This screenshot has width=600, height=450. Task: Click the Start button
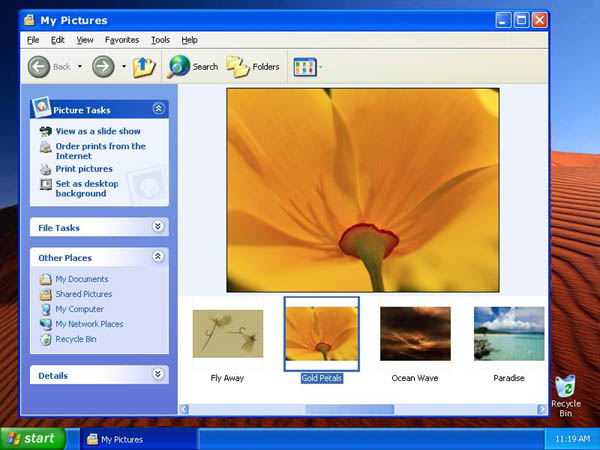32,438
